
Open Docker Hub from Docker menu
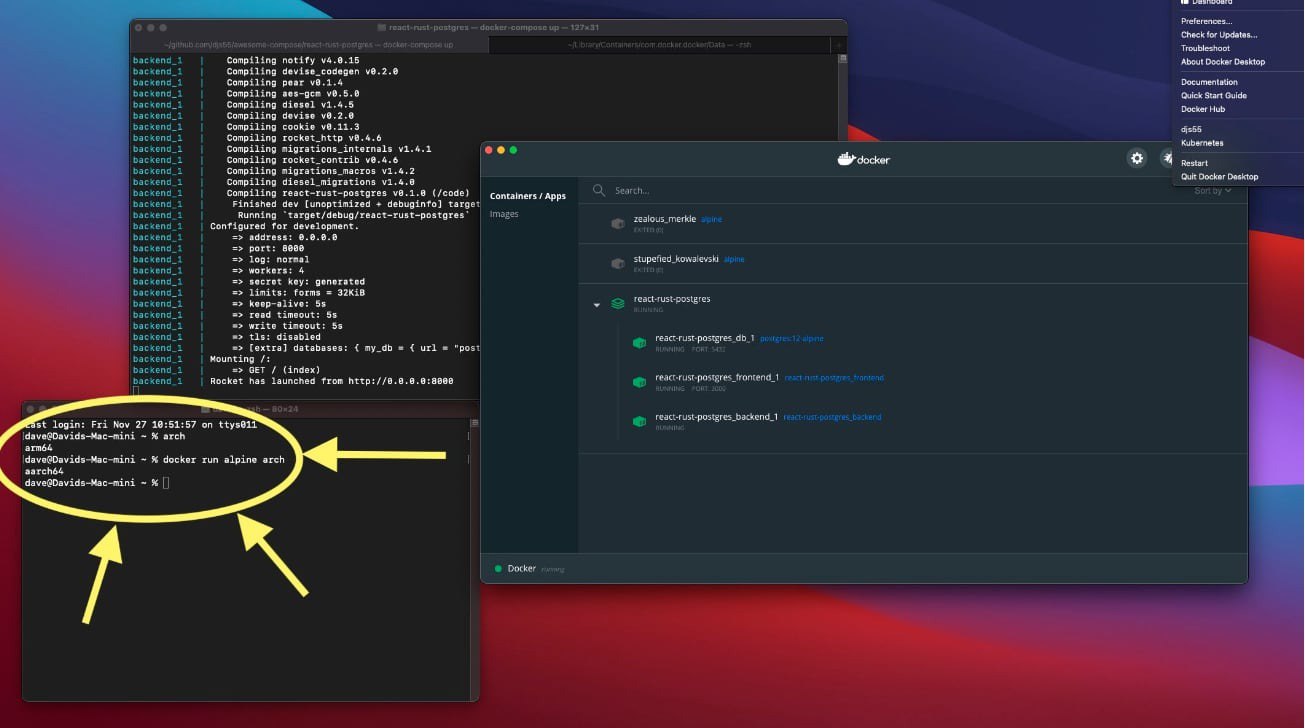[x=1203, y=109]
